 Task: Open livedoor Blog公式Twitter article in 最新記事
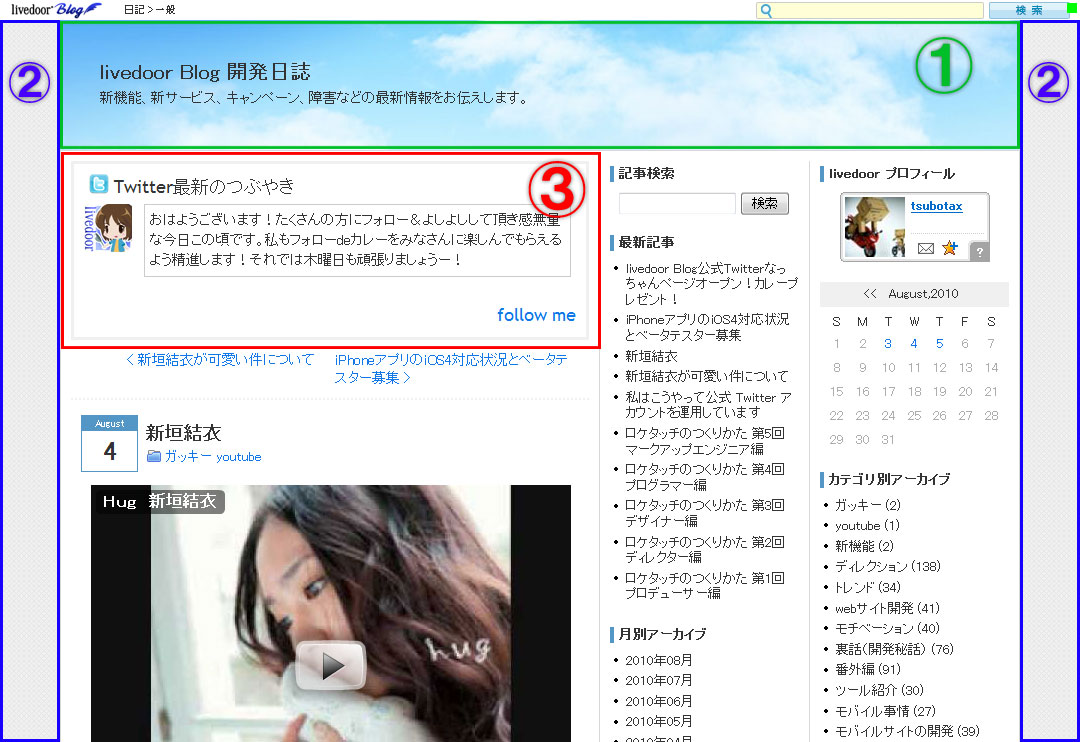click(x=711, y=284)
